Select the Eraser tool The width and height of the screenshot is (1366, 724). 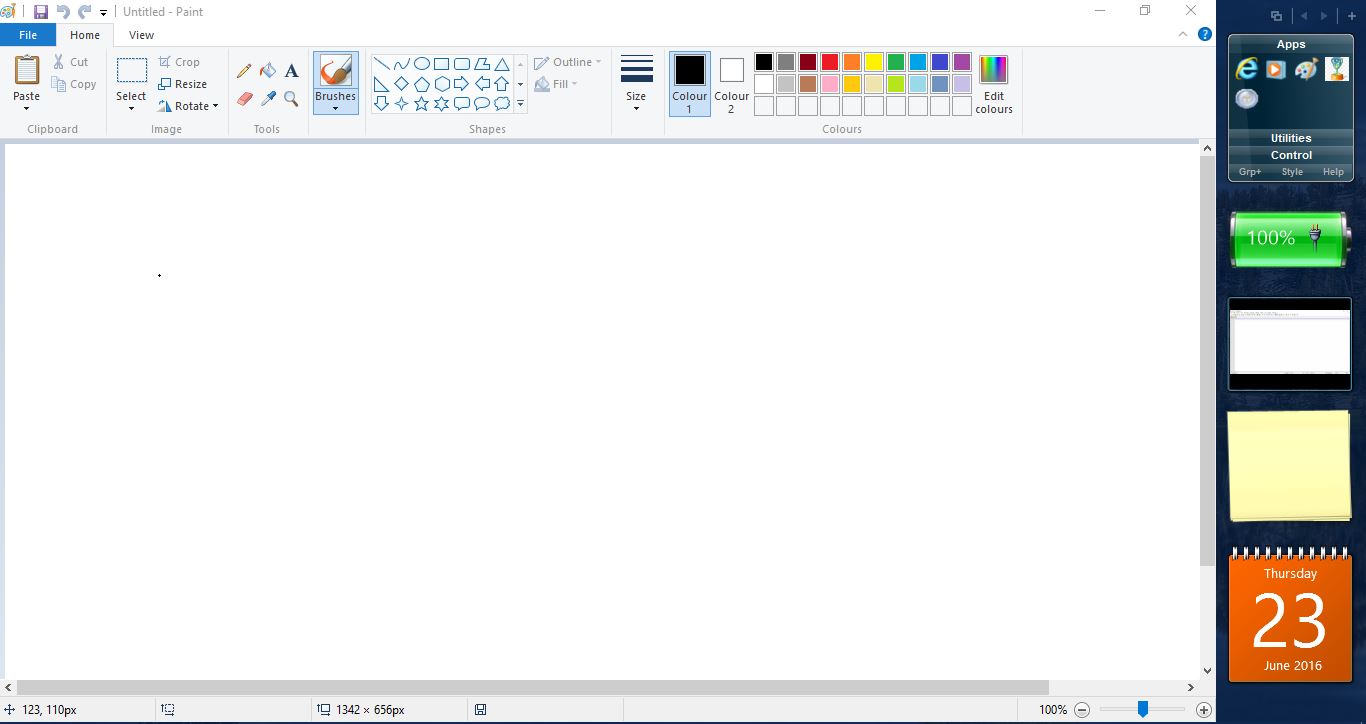244,99
